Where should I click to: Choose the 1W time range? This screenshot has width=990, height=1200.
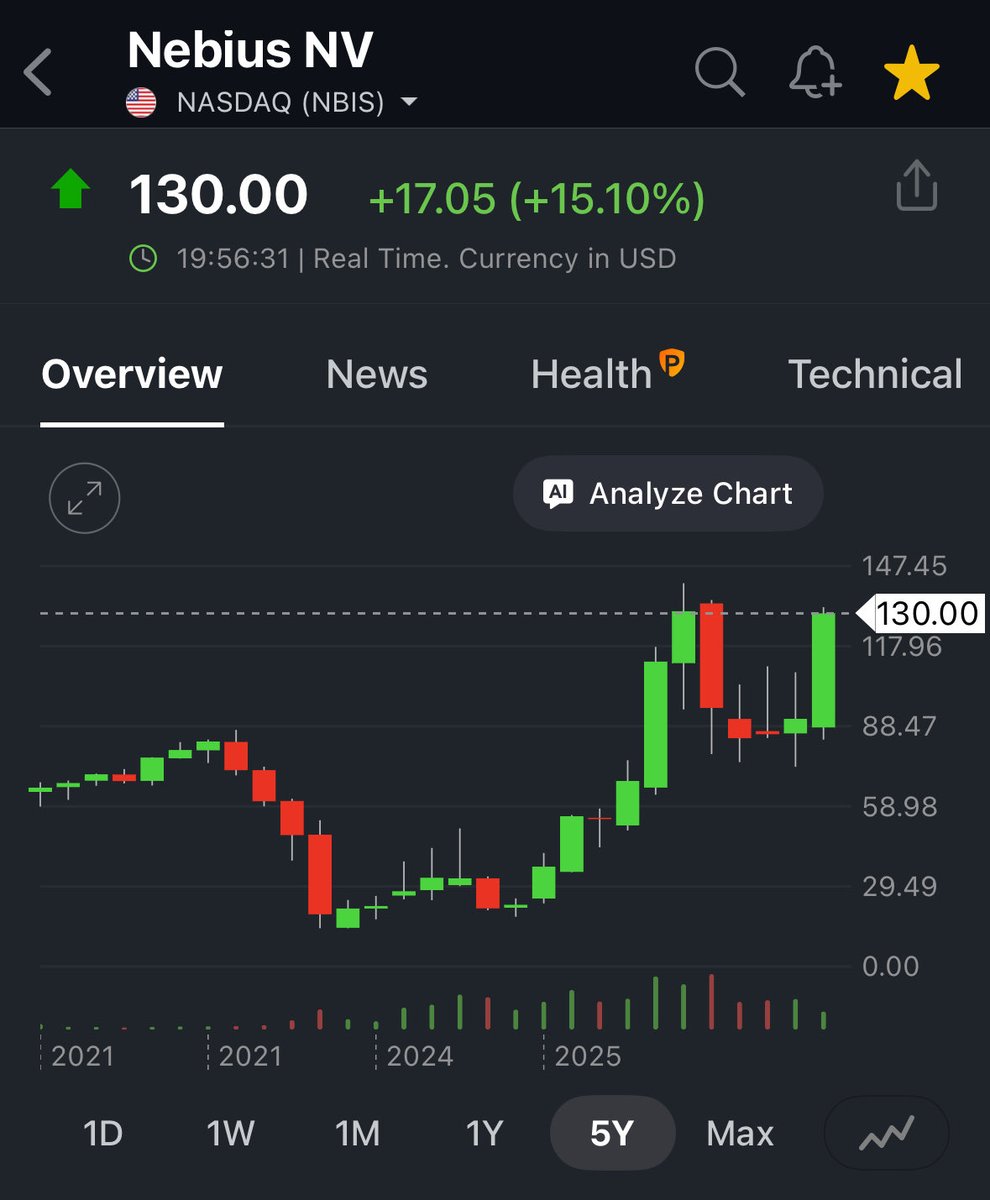tap(231, 1133)
